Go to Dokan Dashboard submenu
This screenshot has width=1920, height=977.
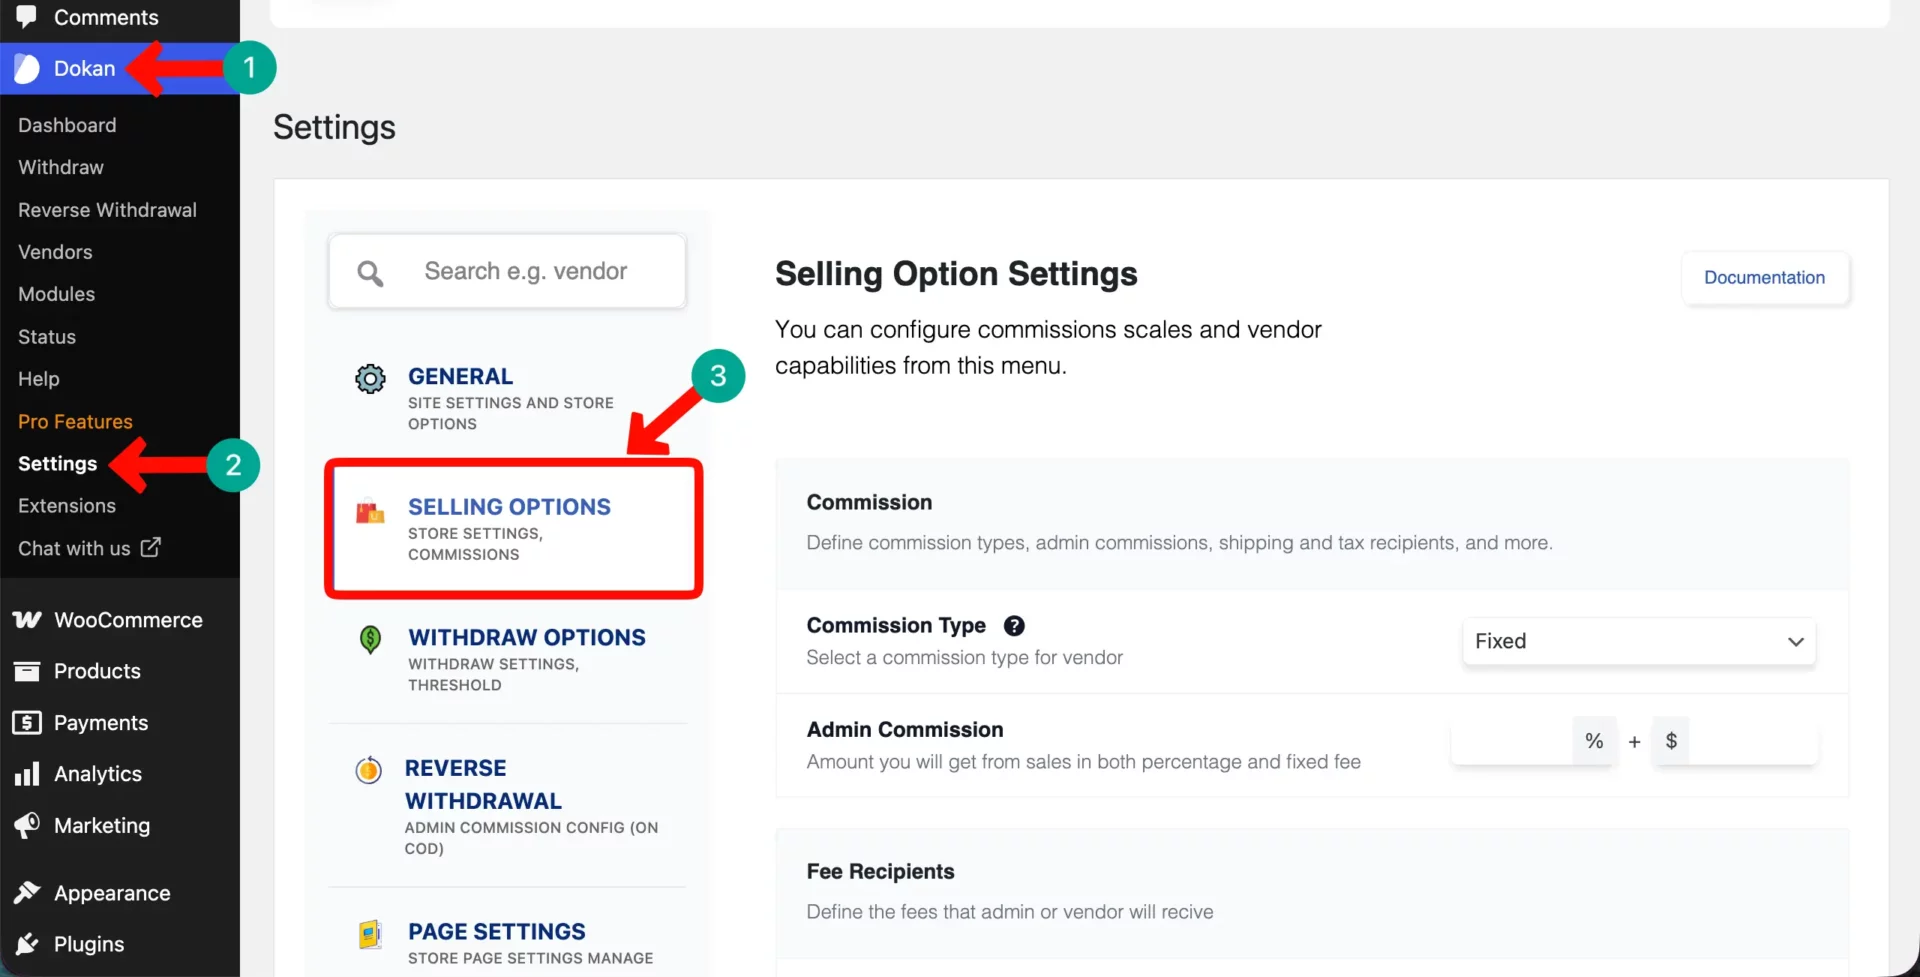[67, 125]
